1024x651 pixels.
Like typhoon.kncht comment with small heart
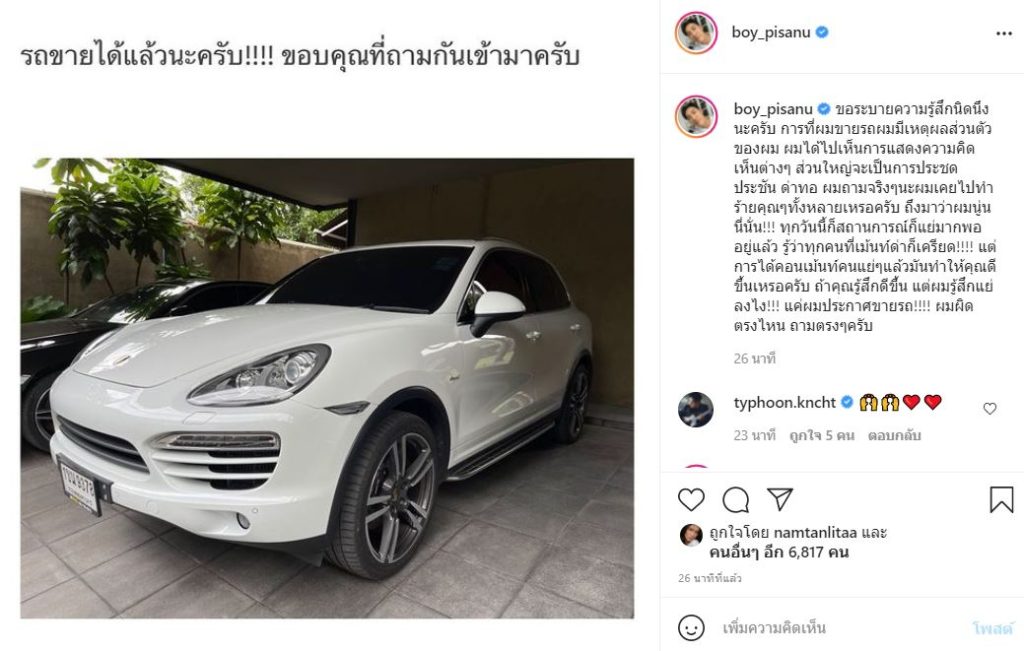click(x=990, y=409)
